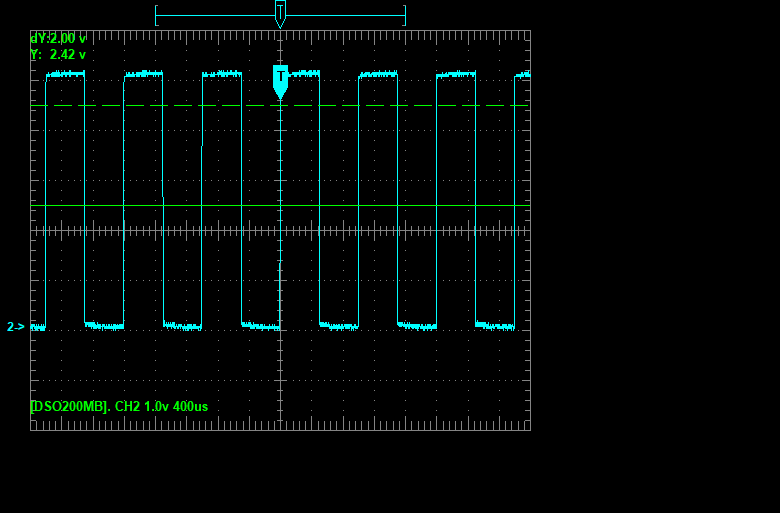The image size is (780, 513).
Task: Click the last full high pulse on the right
Action: pos(456,74)
